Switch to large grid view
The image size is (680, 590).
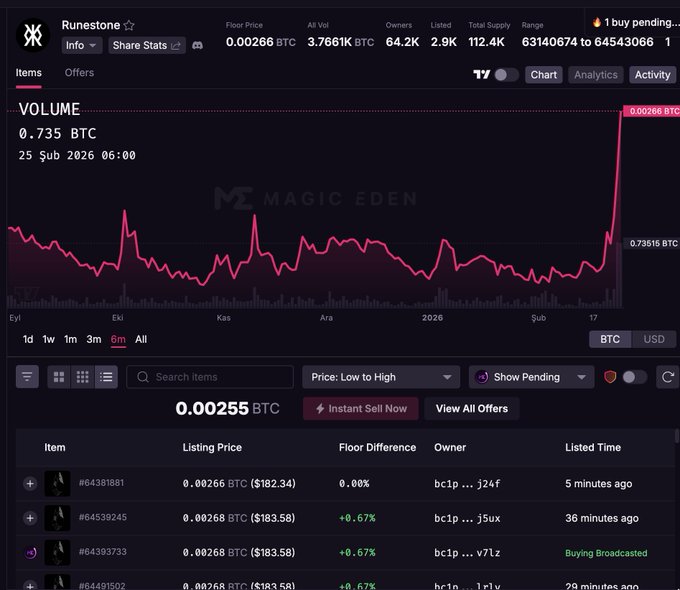[x=59, y=377]
